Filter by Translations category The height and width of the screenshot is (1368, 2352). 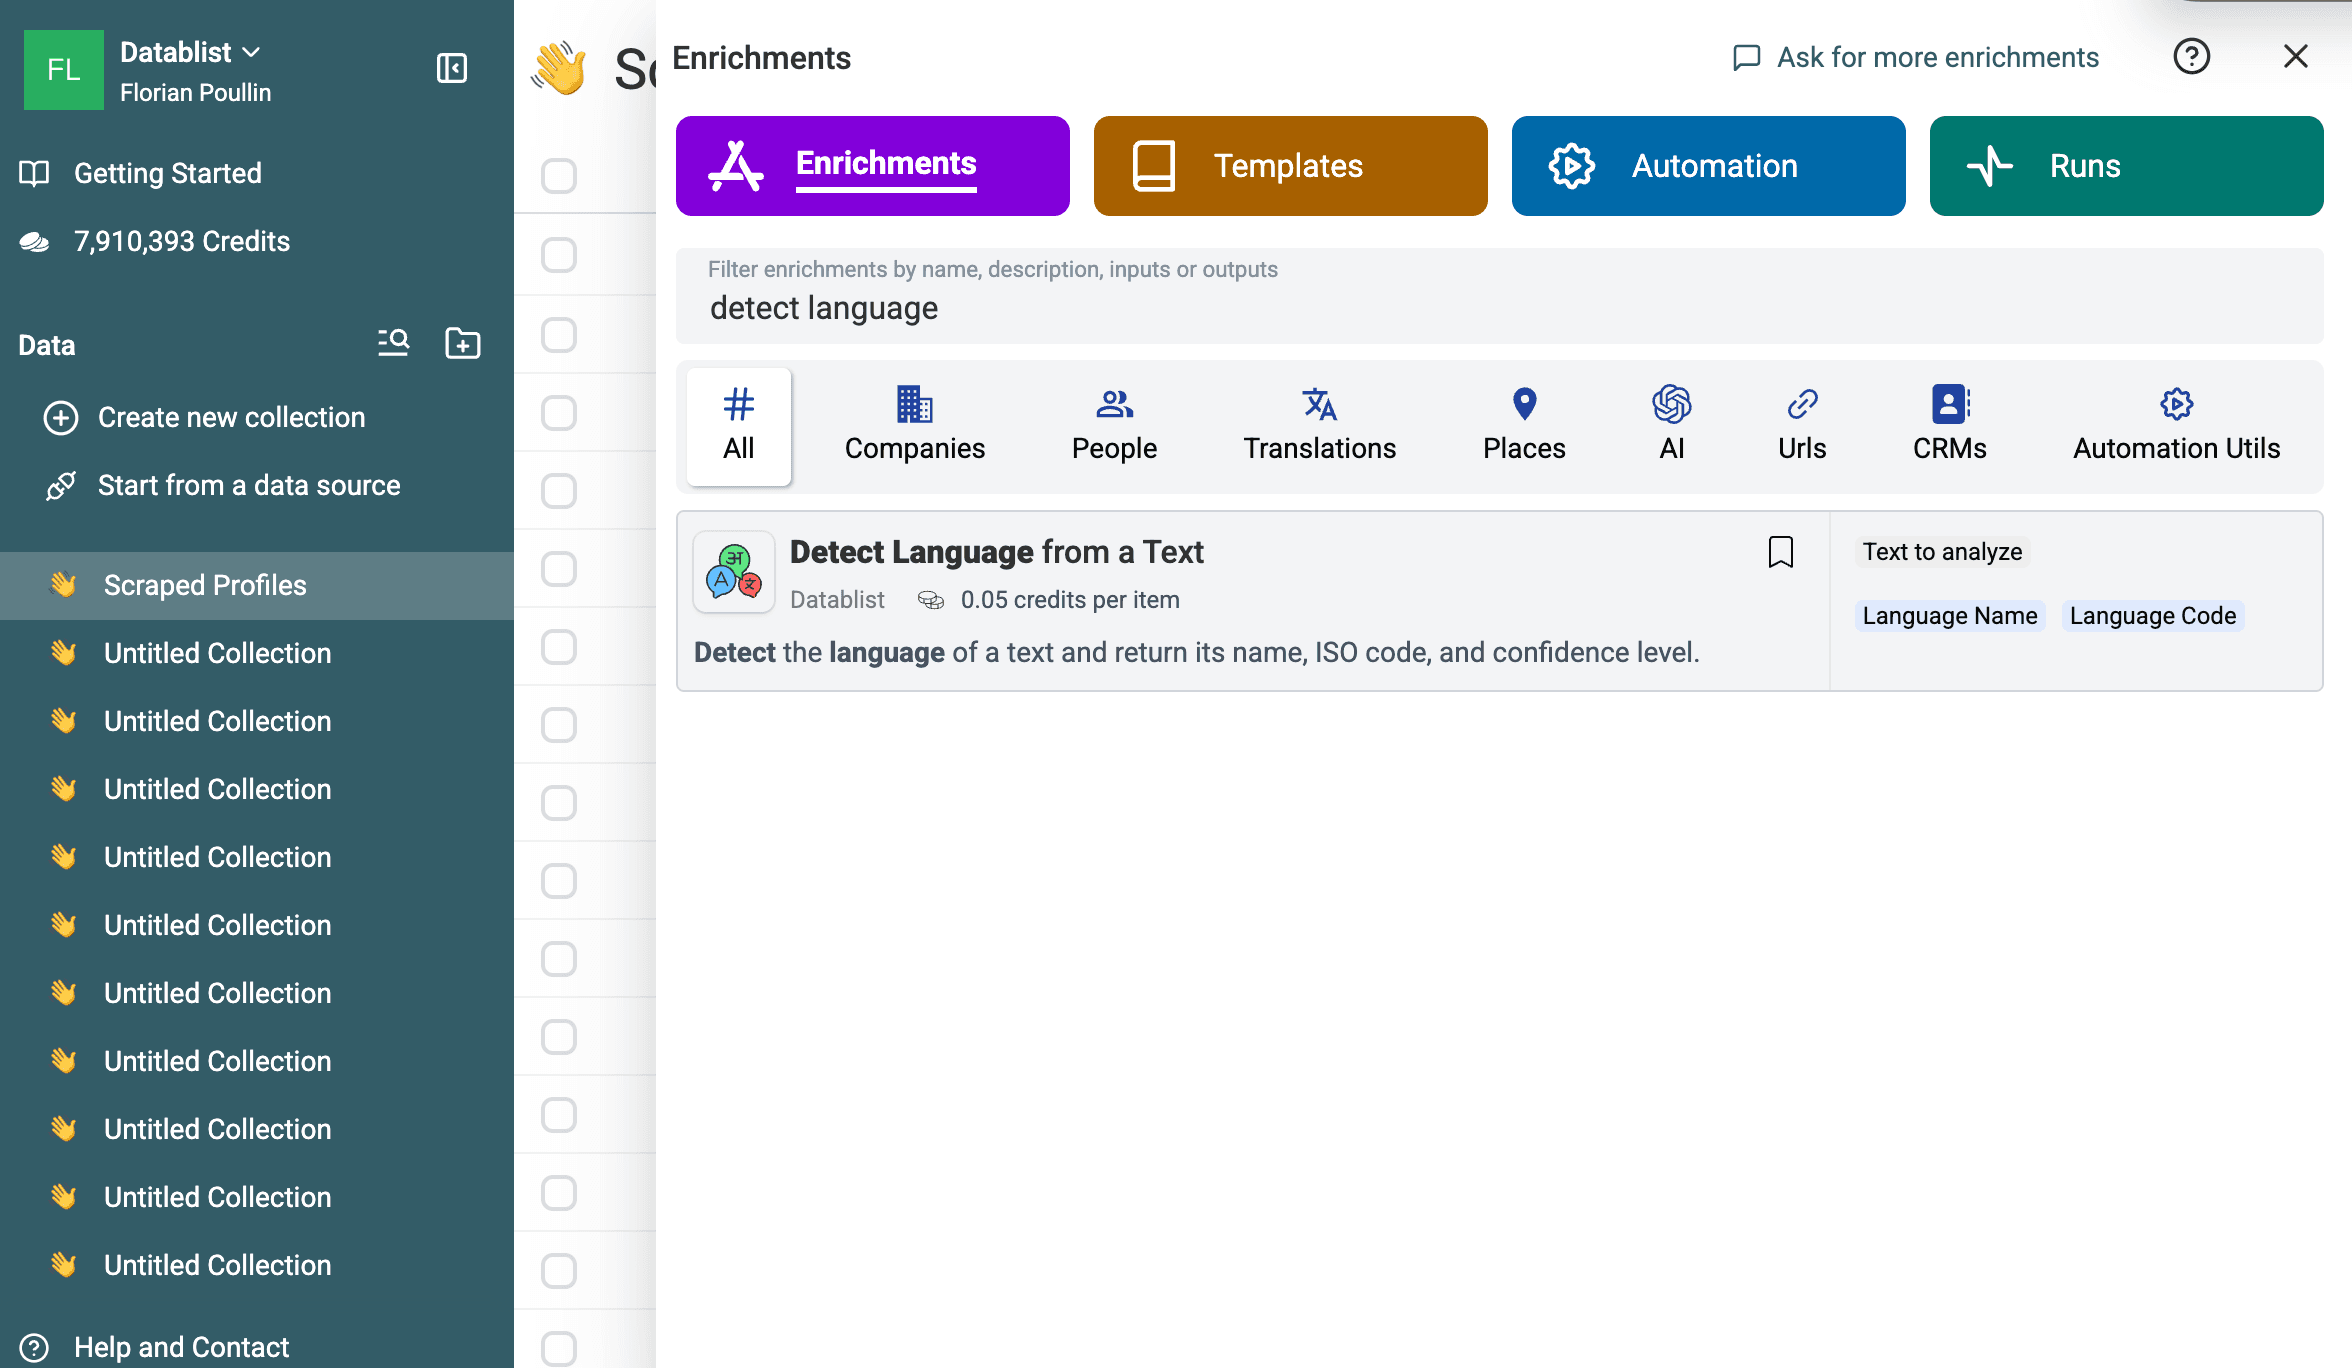pos(1320,426)
